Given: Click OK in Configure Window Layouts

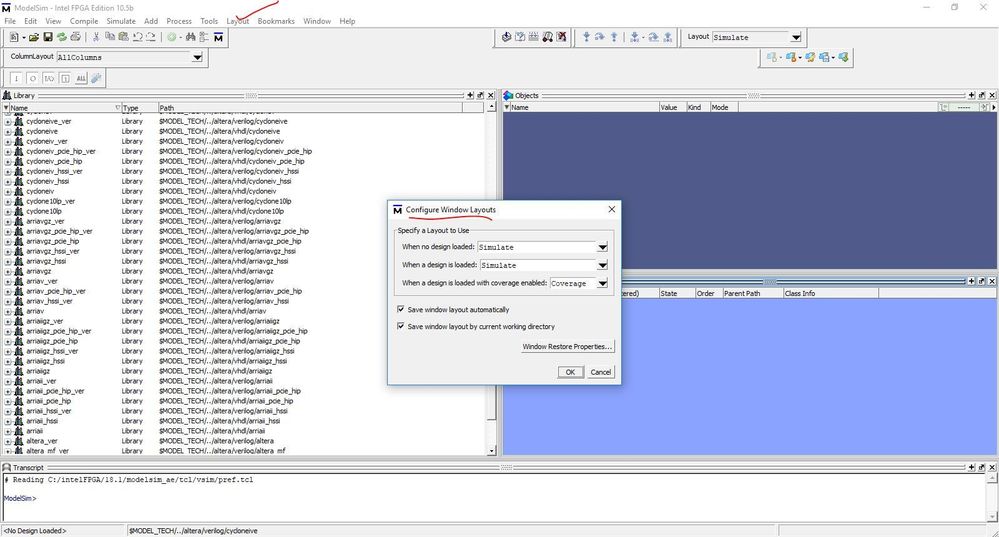Looking at the screenshot, I should (570, 372).
